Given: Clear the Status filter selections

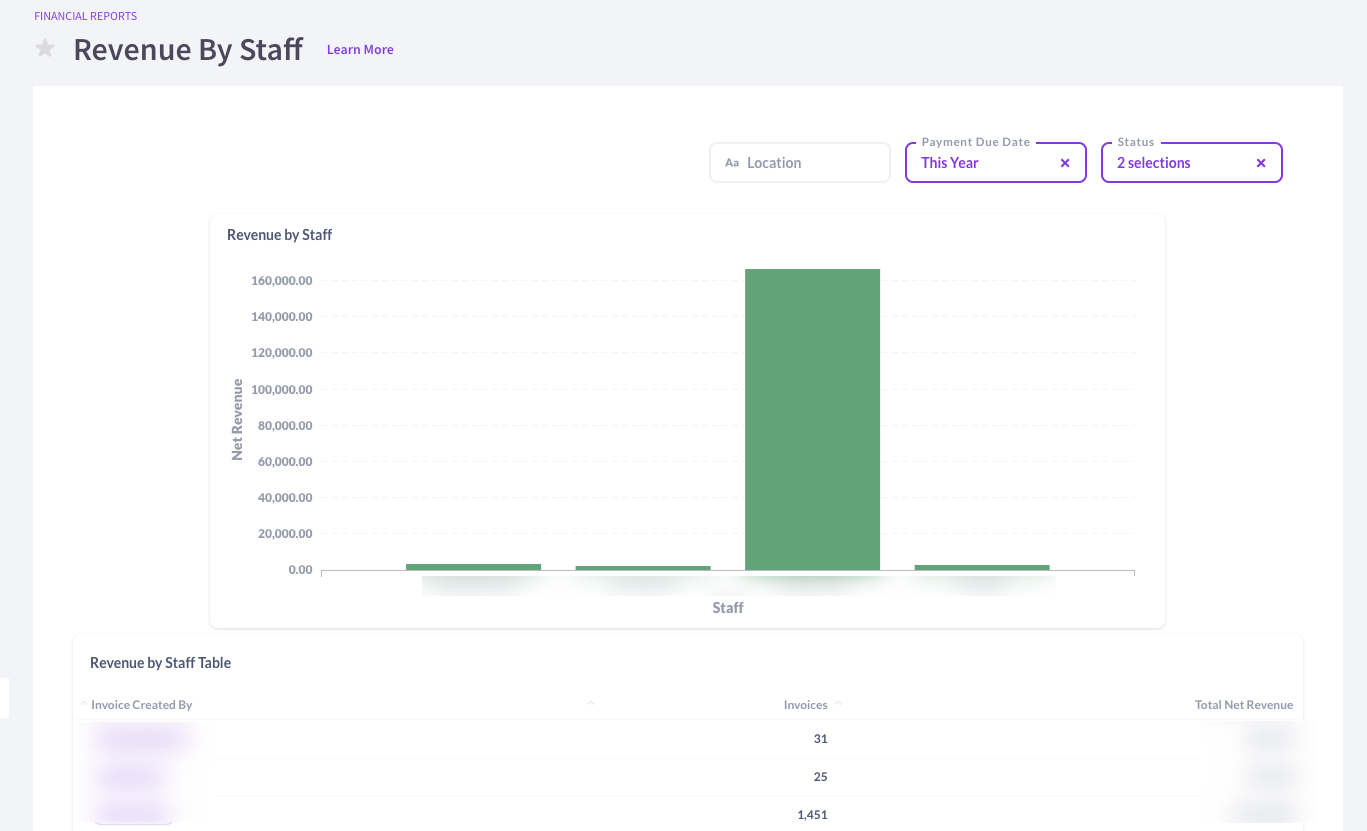Looking at the screenshot, I should click(x=1261, y=163).
